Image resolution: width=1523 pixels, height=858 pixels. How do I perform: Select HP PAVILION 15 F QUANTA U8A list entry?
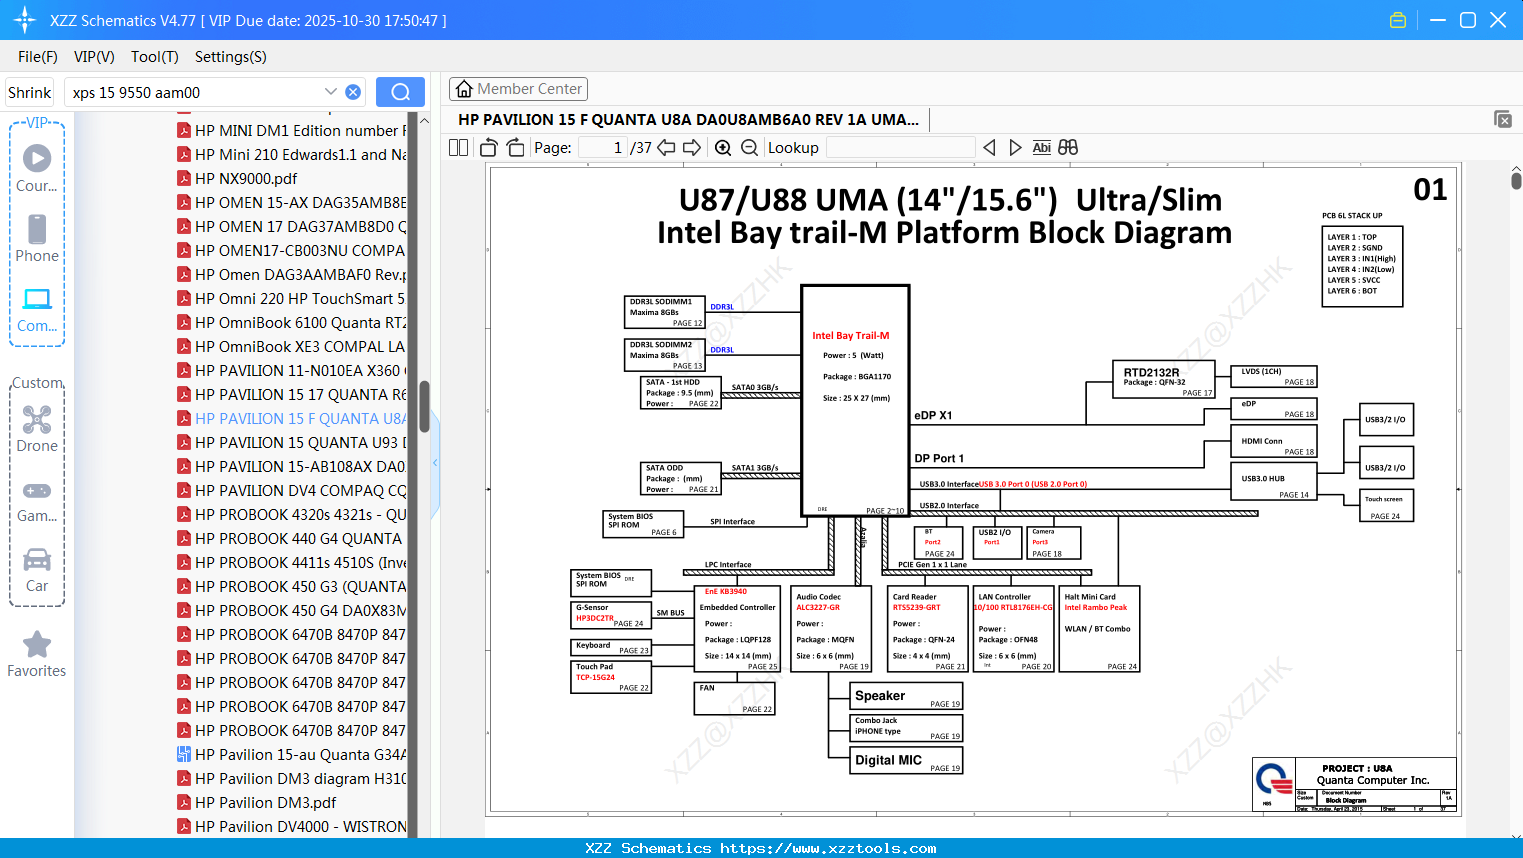291,419
